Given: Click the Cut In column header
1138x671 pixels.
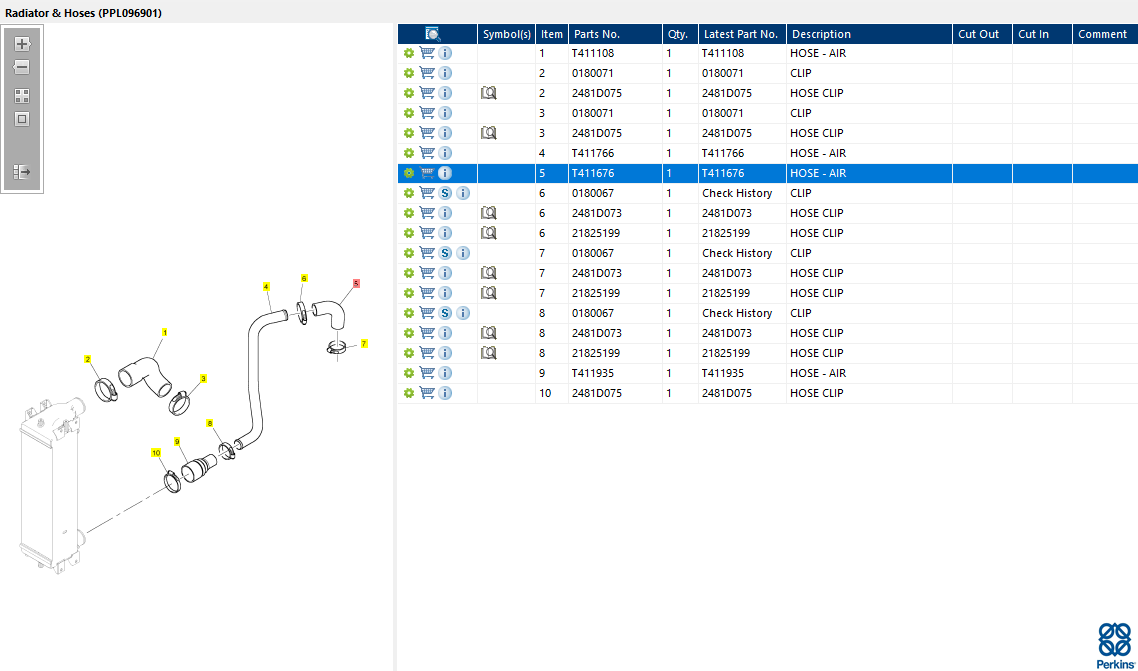Looking at the screenshot, I should [1043, 34].
